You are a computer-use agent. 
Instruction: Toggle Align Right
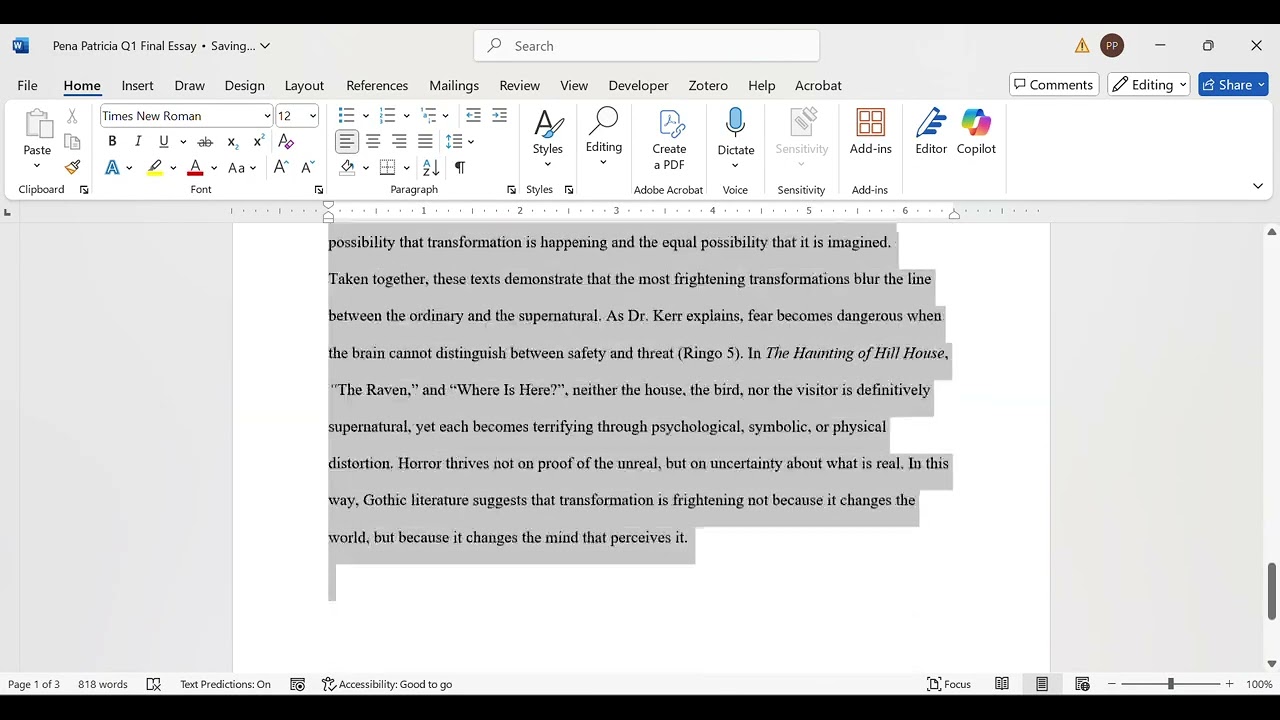point(399,142)
